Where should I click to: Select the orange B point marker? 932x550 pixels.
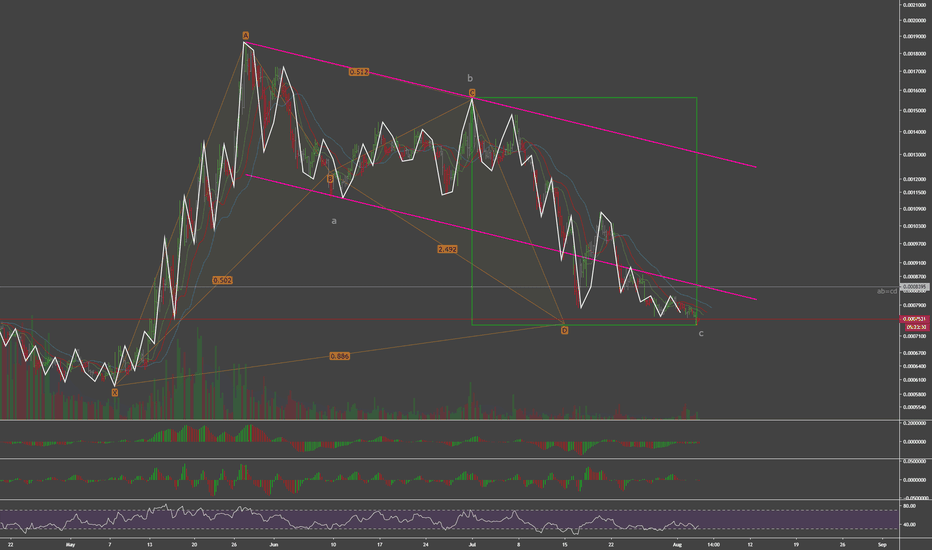tap(330, 178)
